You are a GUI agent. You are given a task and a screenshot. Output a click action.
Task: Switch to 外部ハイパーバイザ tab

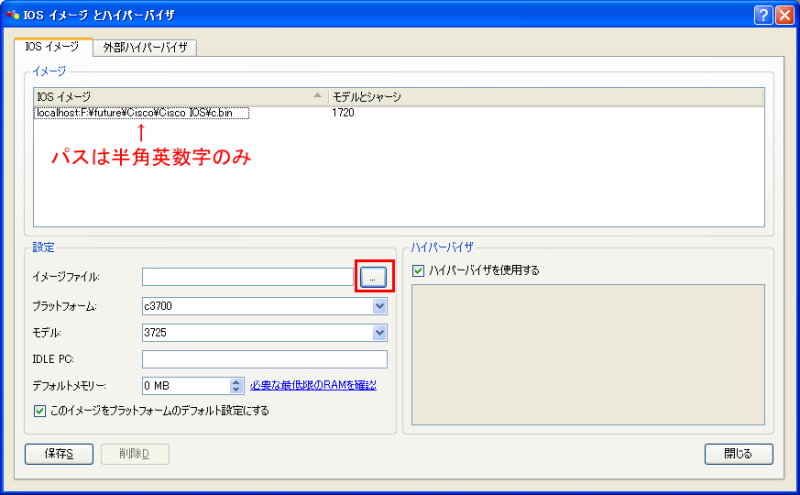[144, 47]
